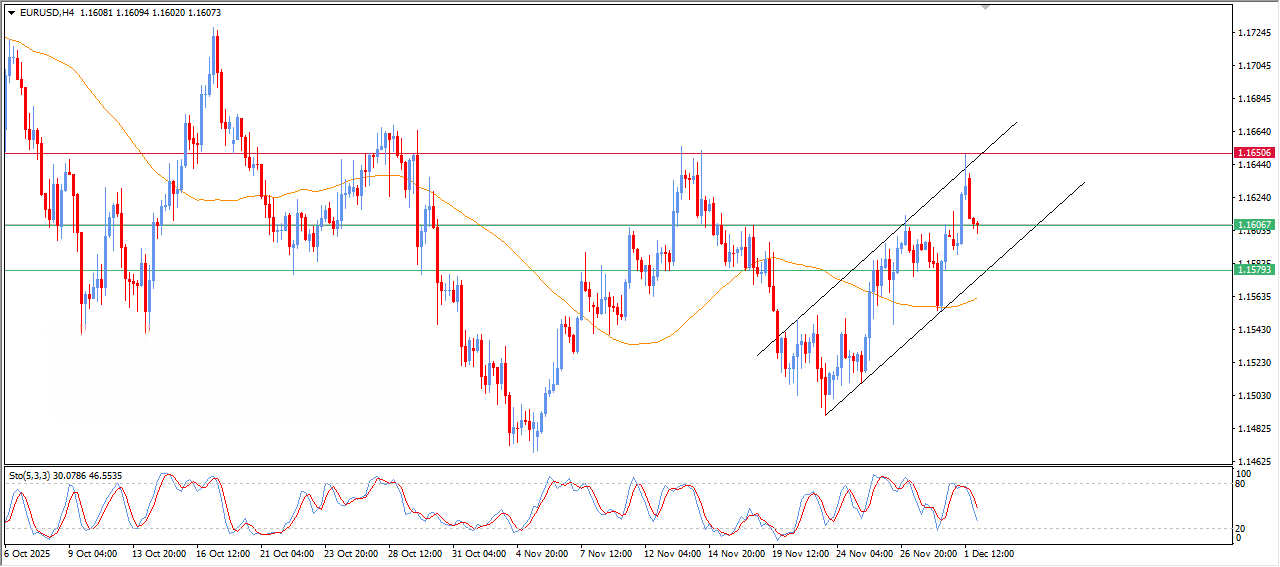
Task: Click the upper end of lower channel trendline
Action: click(1084, 182)
